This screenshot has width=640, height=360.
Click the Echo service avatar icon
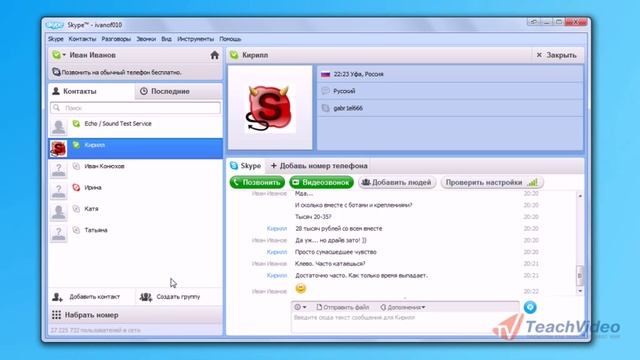pos(58,127)
